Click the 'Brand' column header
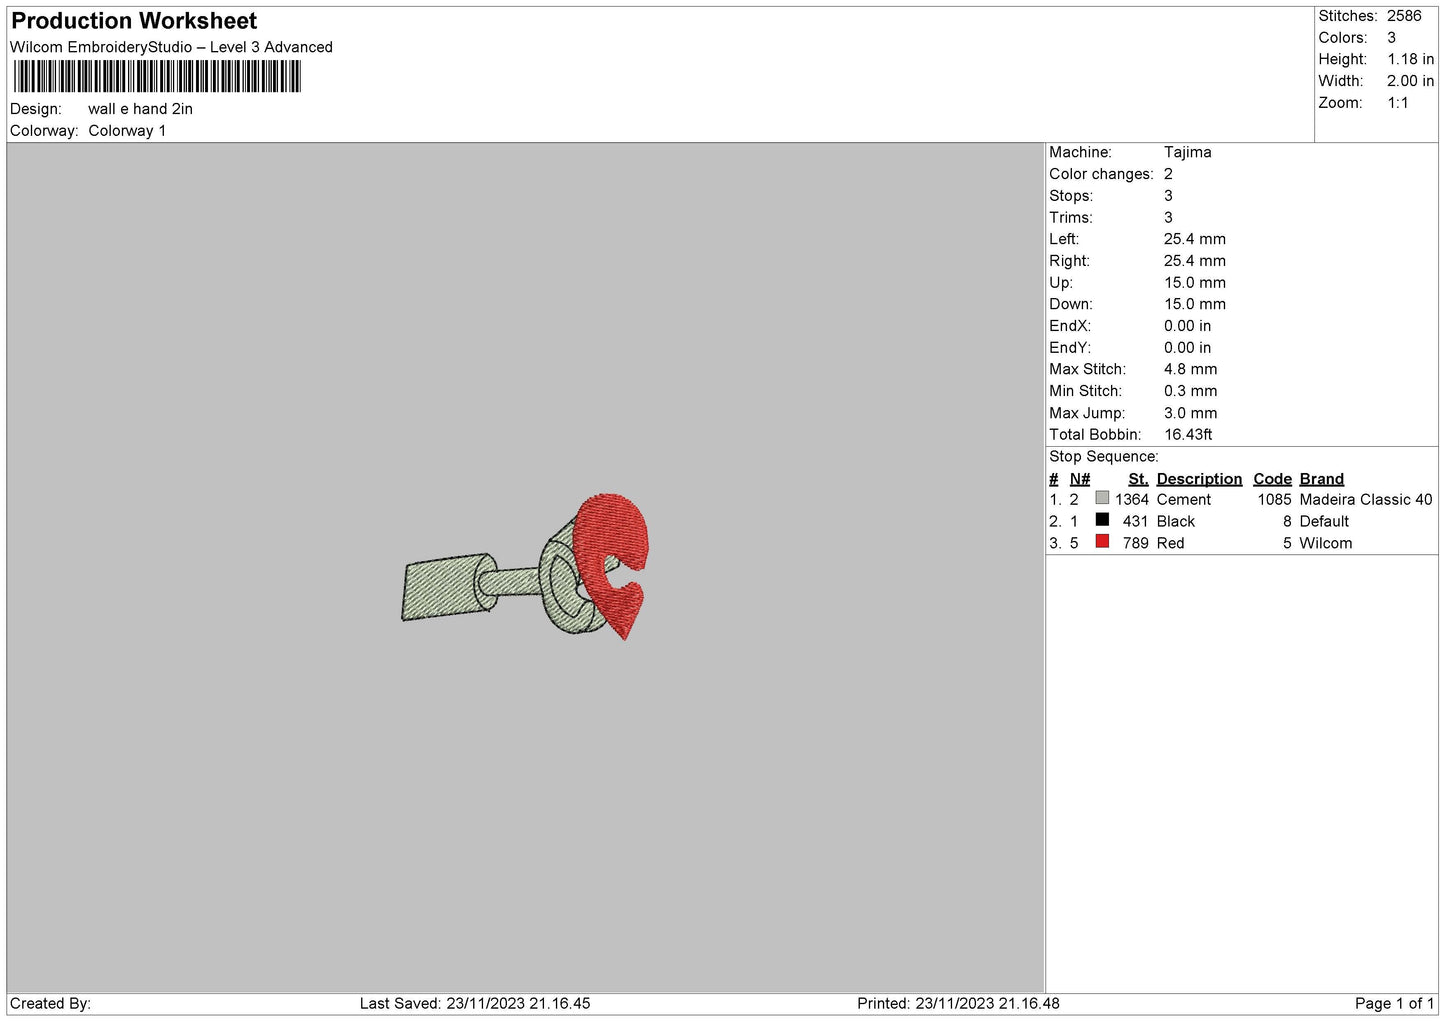 pyautogui.click(x=1322, y=479)
